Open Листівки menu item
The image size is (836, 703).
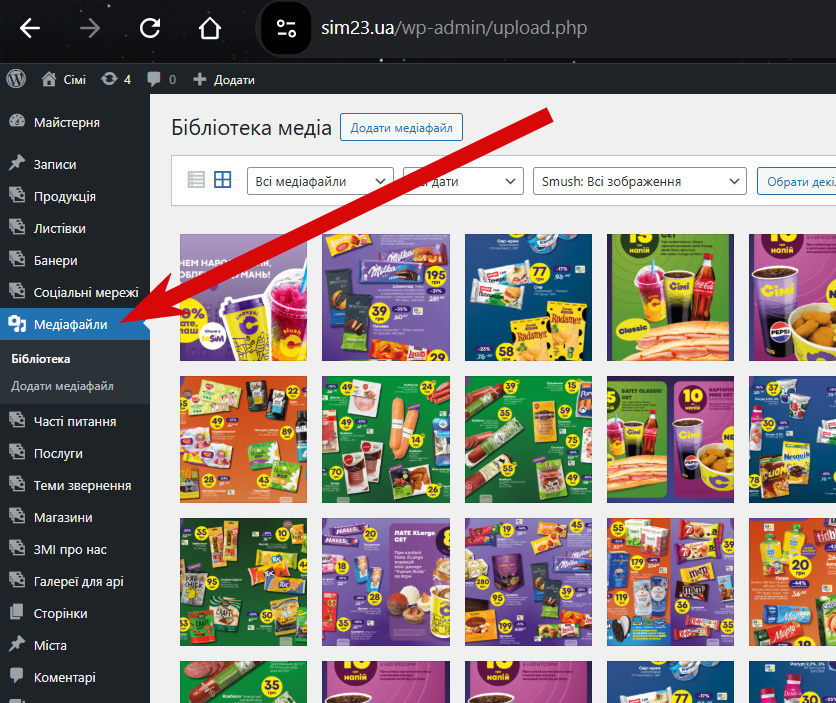point(60,229)
